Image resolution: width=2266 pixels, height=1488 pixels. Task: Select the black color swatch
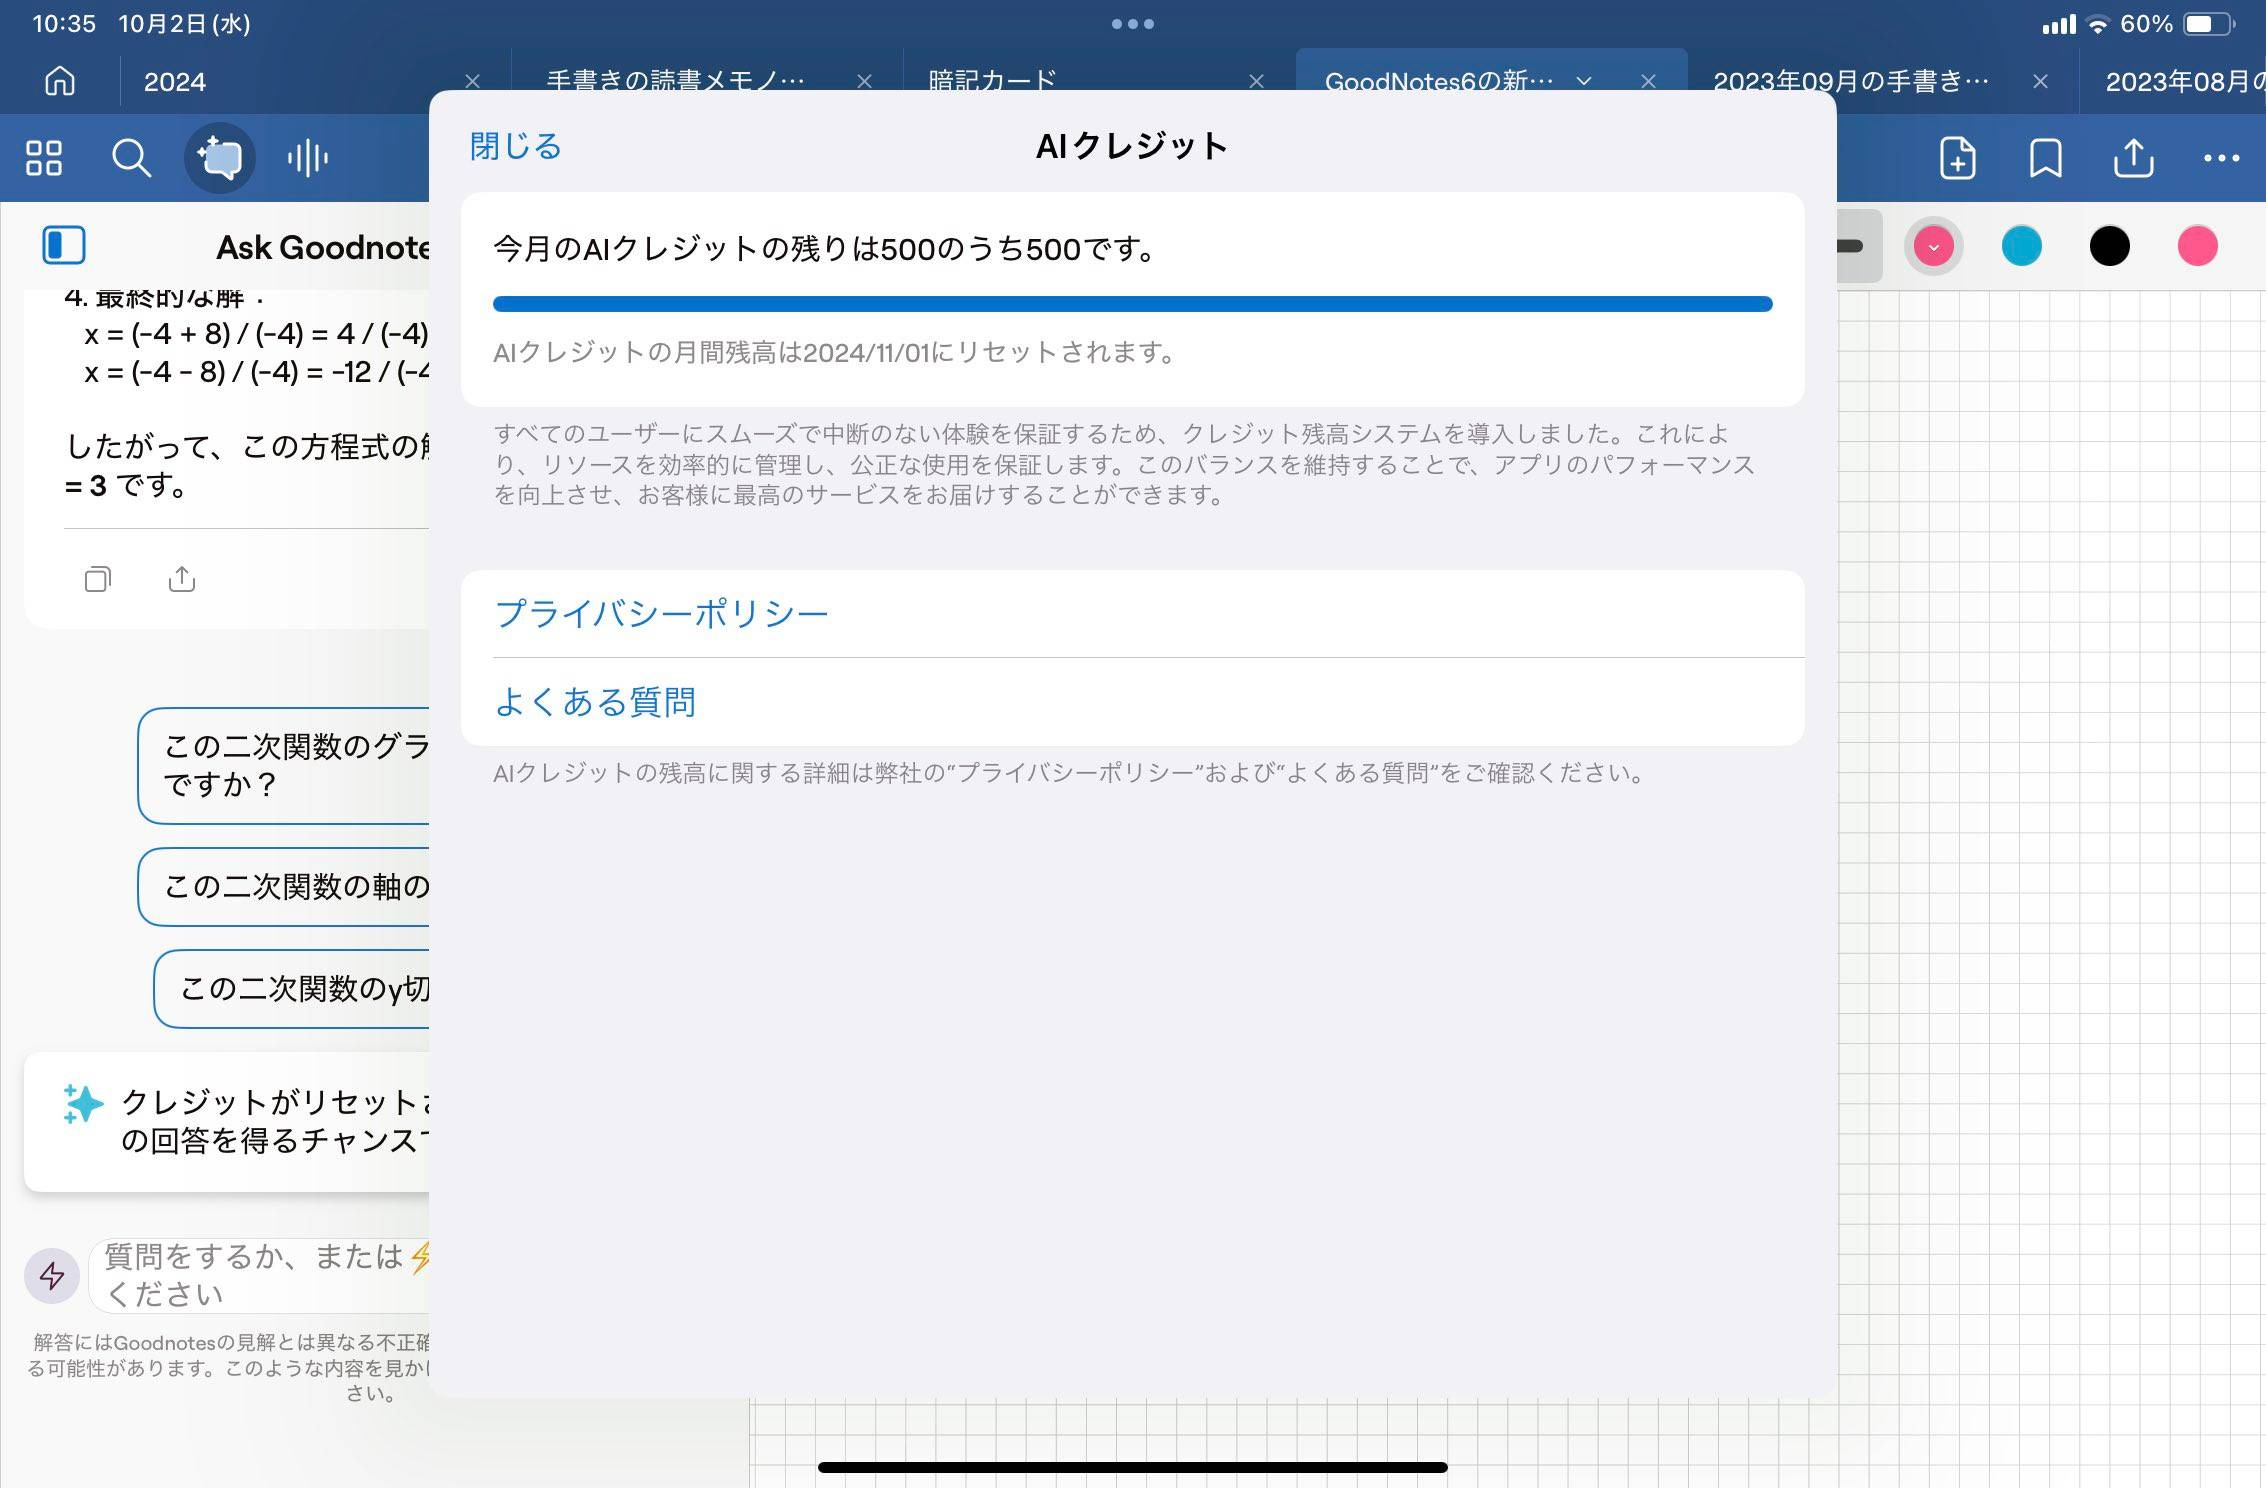point(2109,246)
